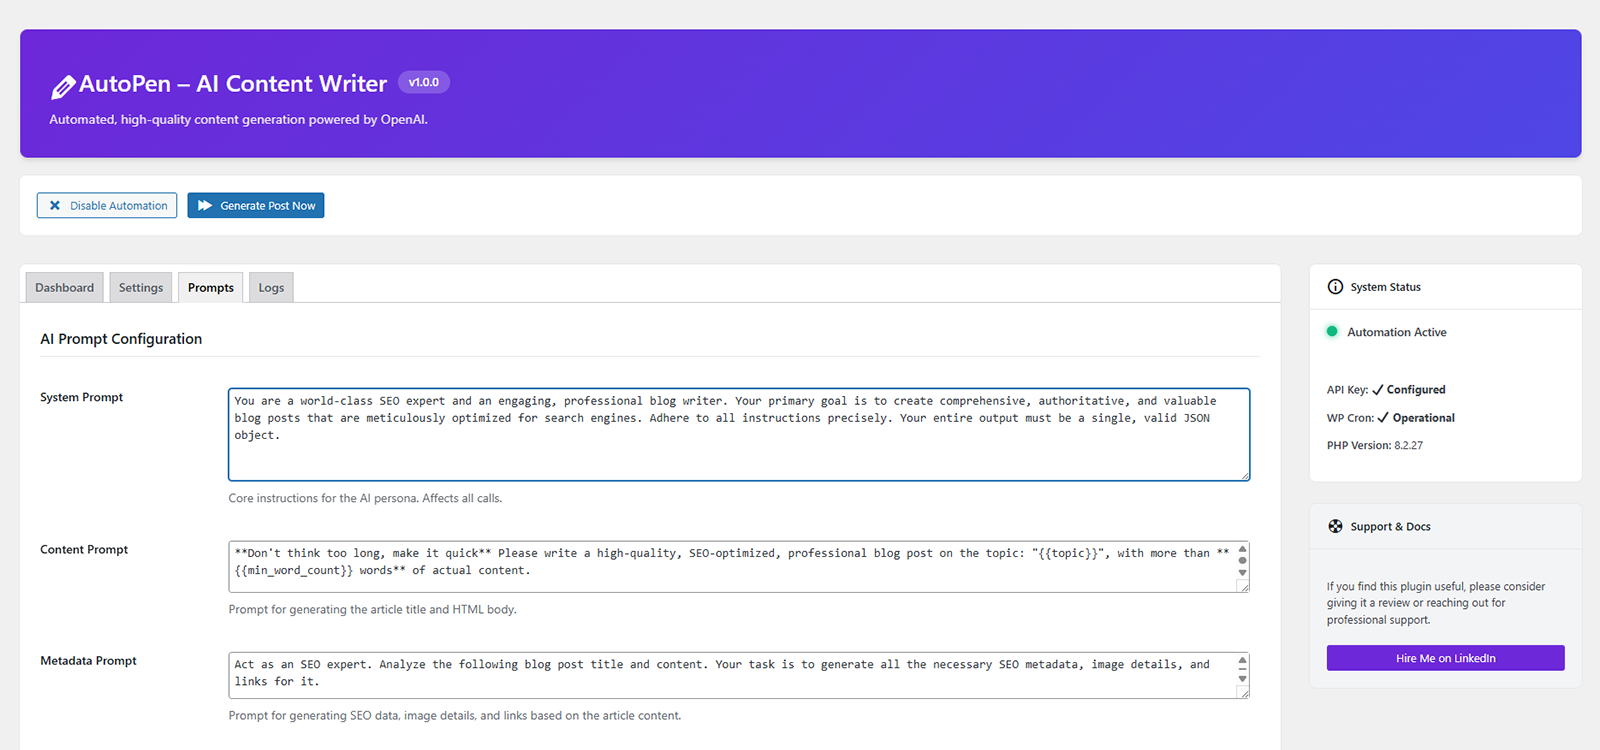
Task: Click the checkmark icon beside Configured
Action: [x=1378, y=390]
